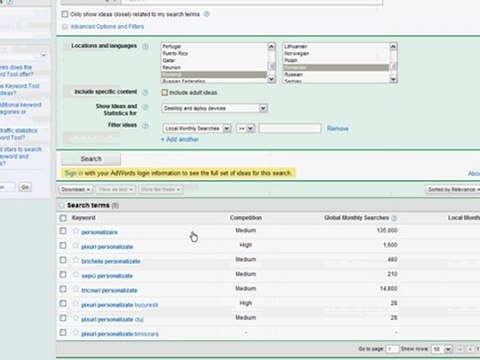The width and height of the screenshot is (480, 360).
Task: Open the Show rows dropdown
Action: (442, 349)
